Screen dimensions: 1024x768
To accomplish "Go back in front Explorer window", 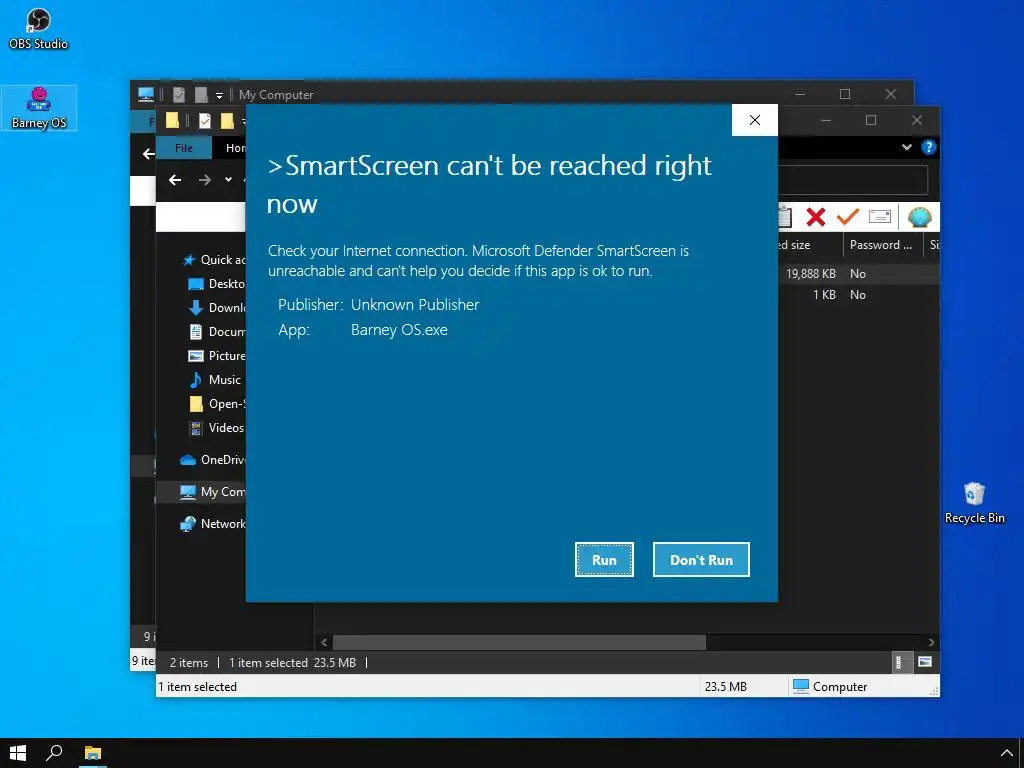I will pyautogui.click(x=175, y=180).
